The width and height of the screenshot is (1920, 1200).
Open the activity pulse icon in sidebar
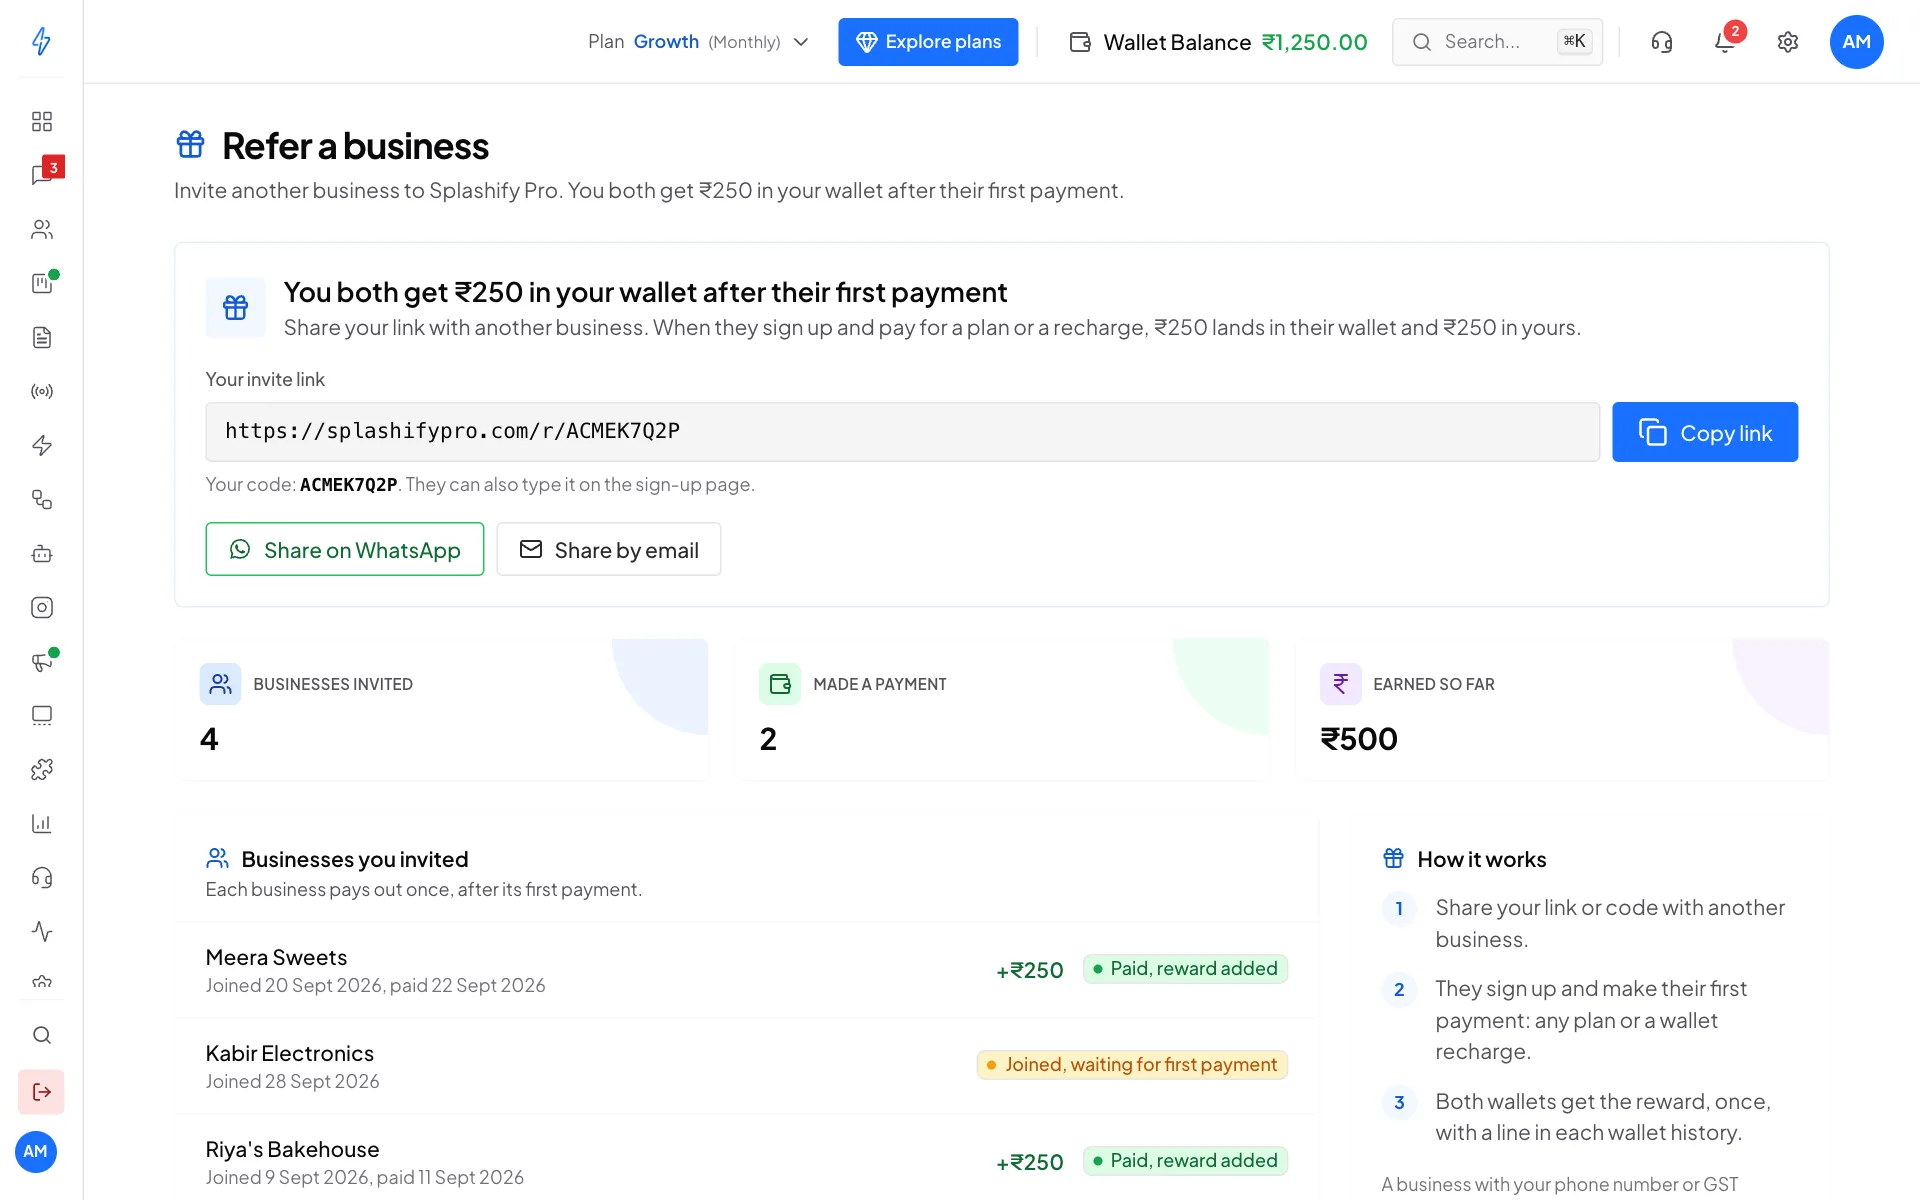(x=41, y=931)
